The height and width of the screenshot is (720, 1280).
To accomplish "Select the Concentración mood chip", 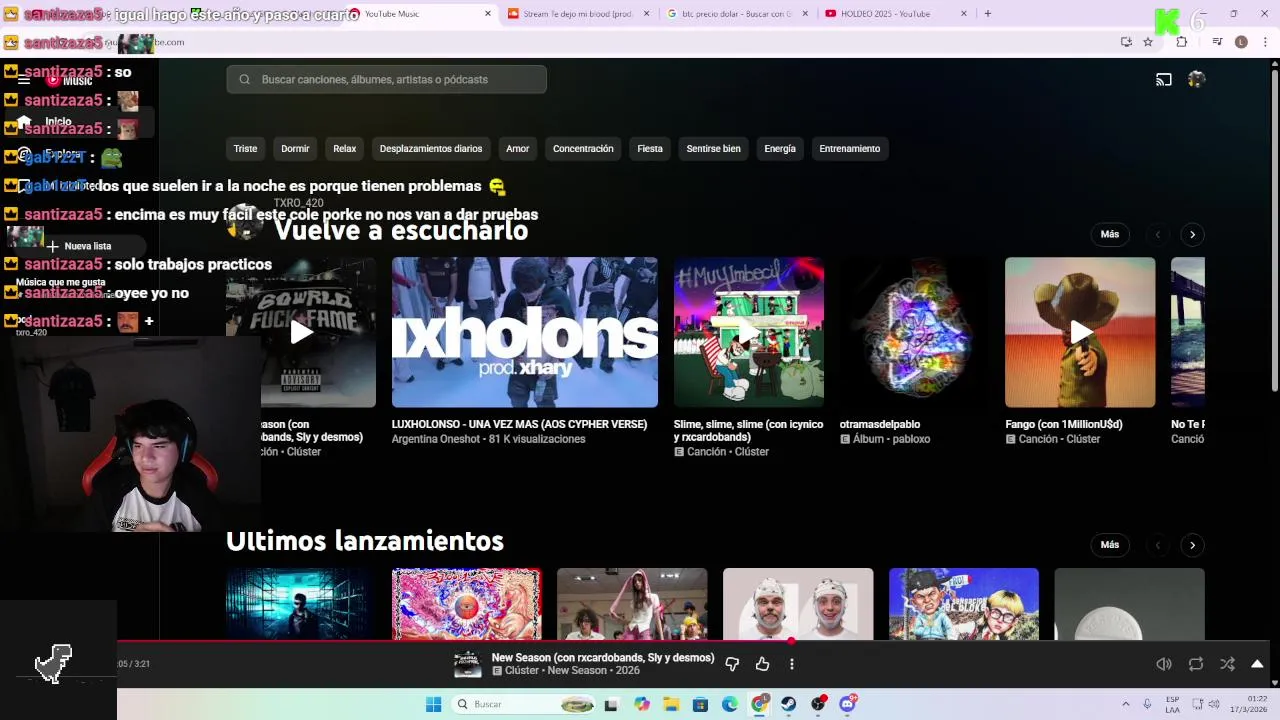I will click(583, 149).
